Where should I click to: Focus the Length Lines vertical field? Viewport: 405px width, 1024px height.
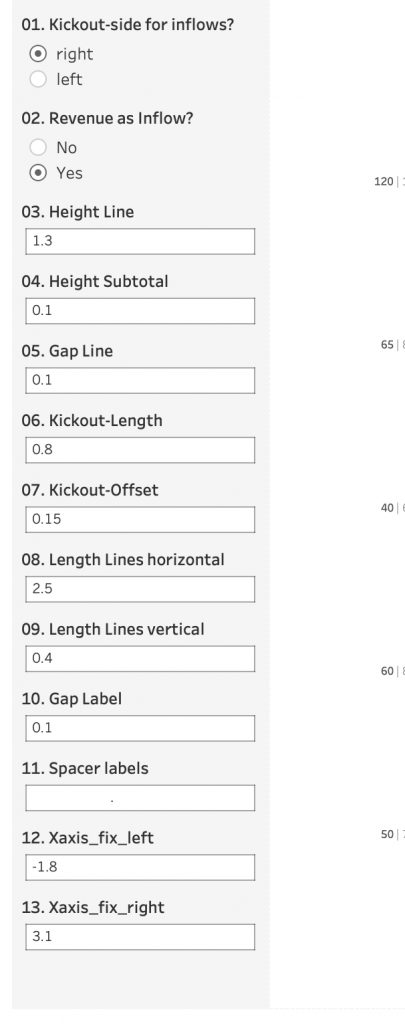[x=140, y=658]
